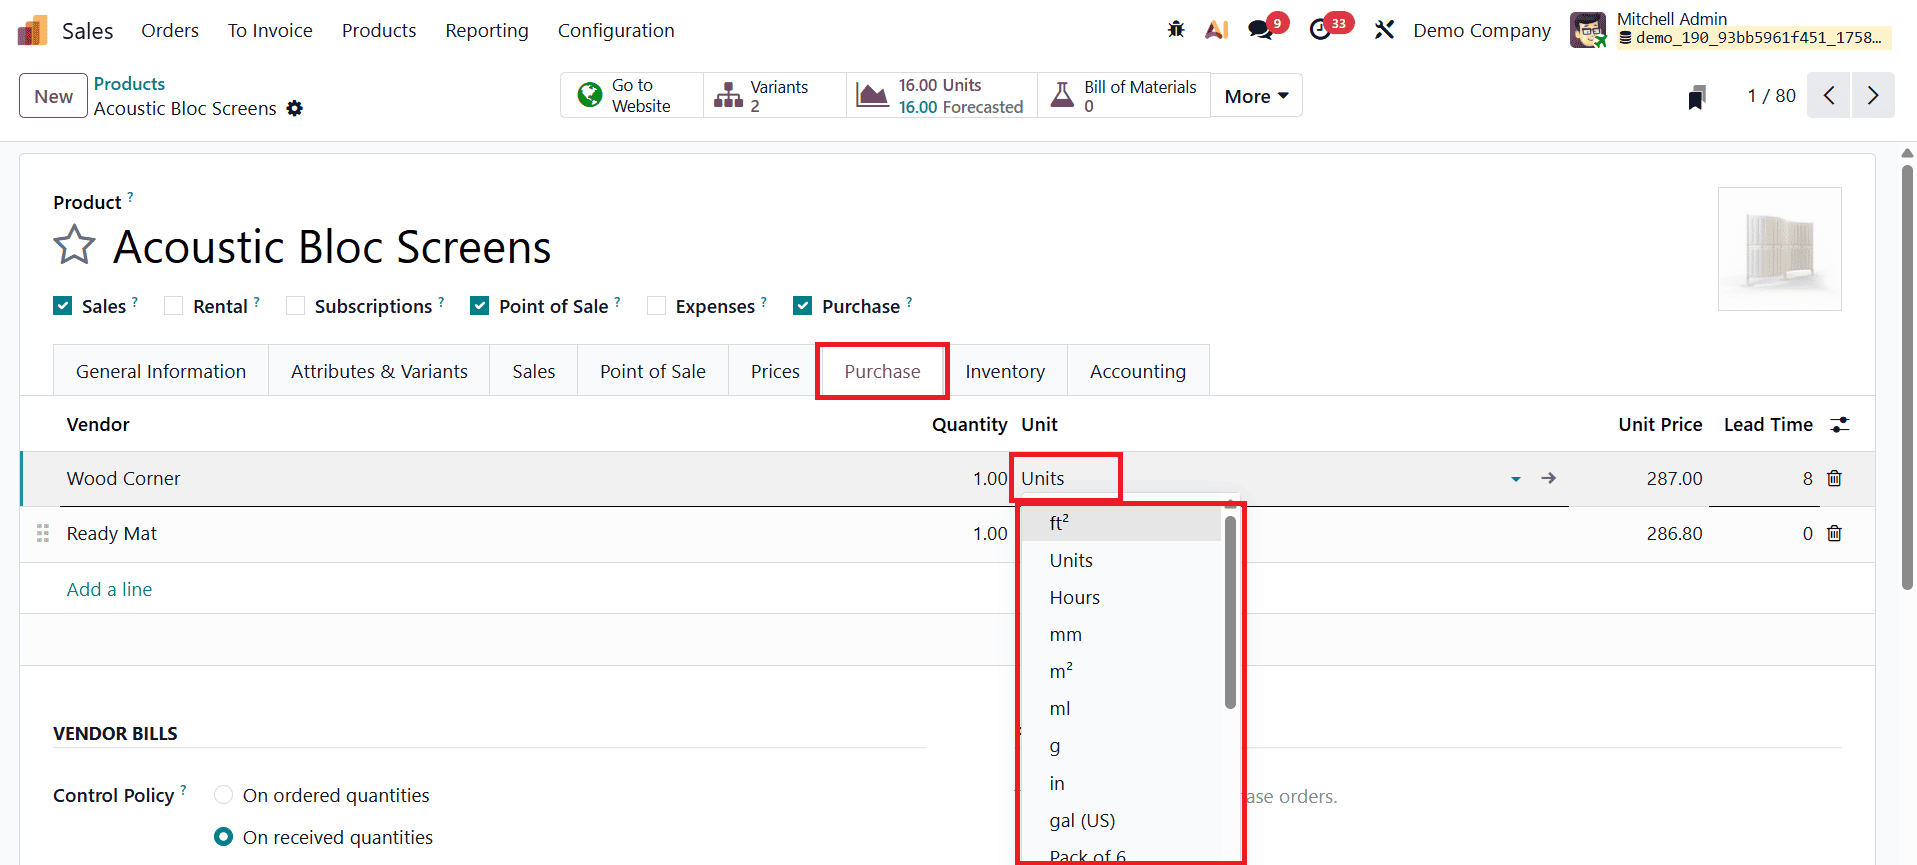Go to previous product record
The image size is (1917, 865).
(1829, 96)
